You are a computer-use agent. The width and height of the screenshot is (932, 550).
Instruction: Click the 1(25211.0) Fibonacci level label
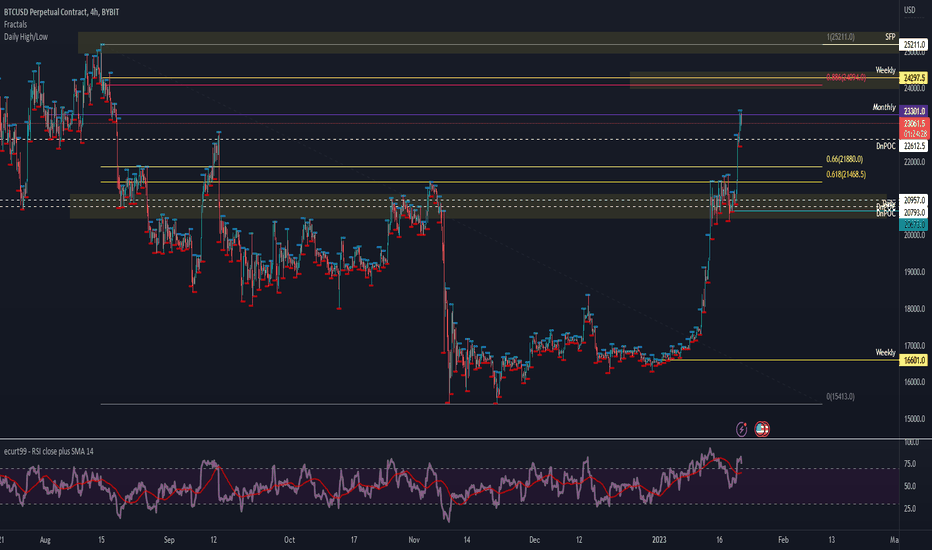point(840,37)
